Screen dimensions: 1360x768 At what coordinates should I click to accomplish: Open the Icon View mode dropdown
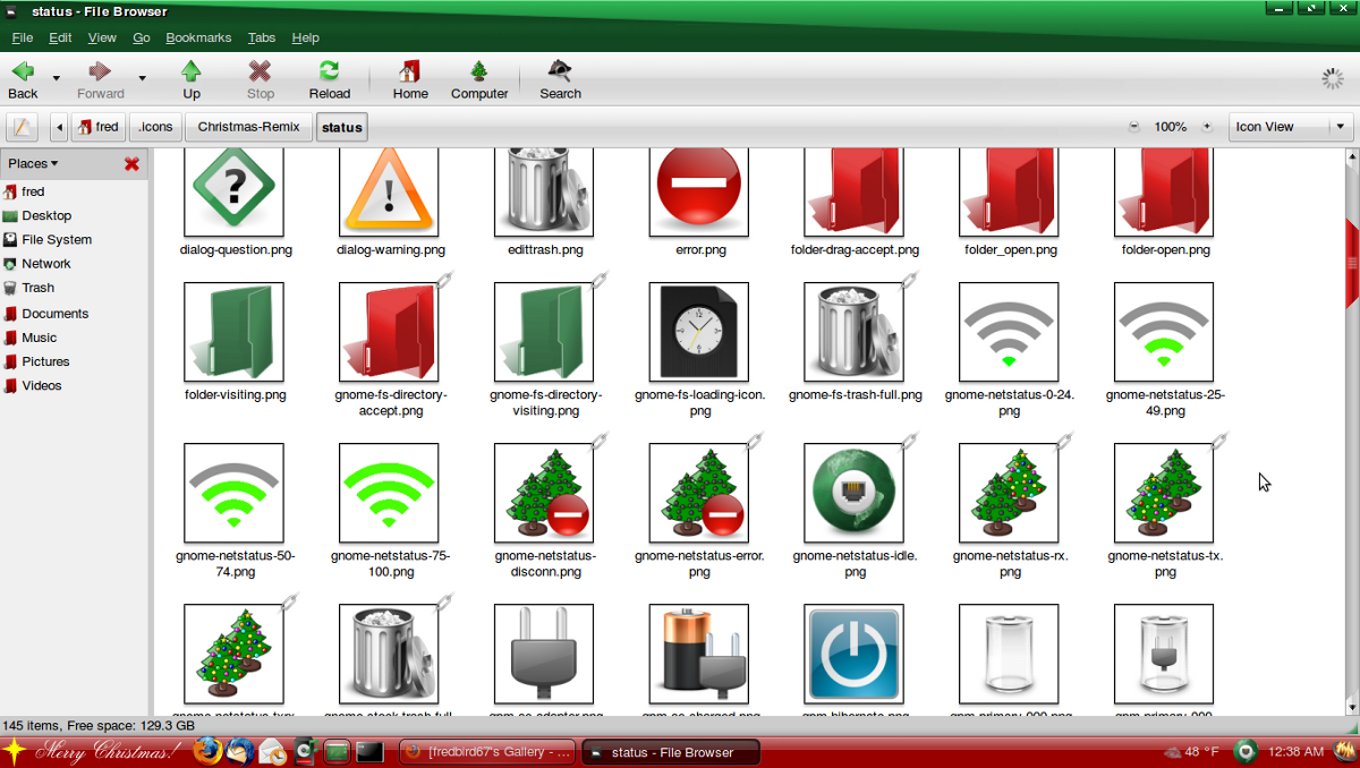[x=1291, y=127]
